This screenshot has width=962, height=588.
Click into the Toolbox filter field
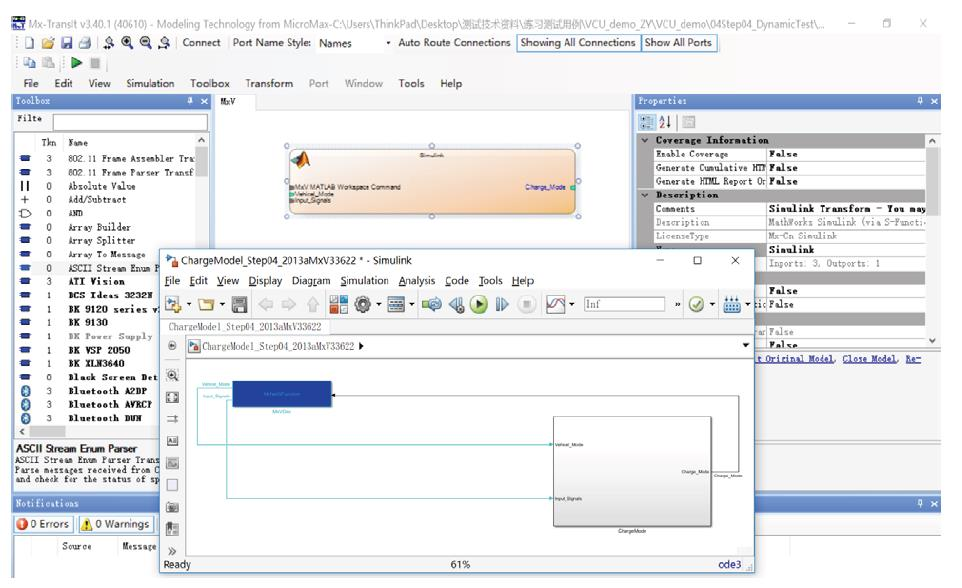[x=130, y=122]
